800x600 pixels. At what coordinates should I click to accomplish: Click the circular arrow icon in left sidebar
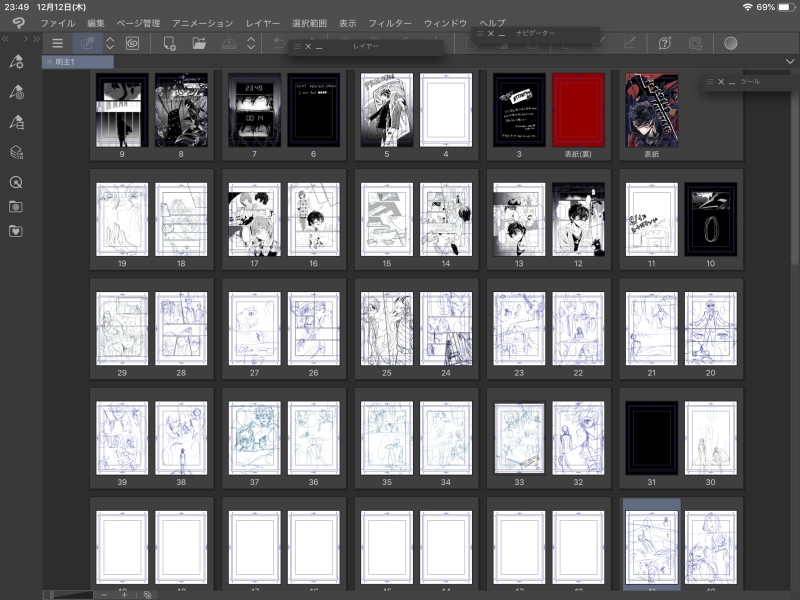click(16, 182)
